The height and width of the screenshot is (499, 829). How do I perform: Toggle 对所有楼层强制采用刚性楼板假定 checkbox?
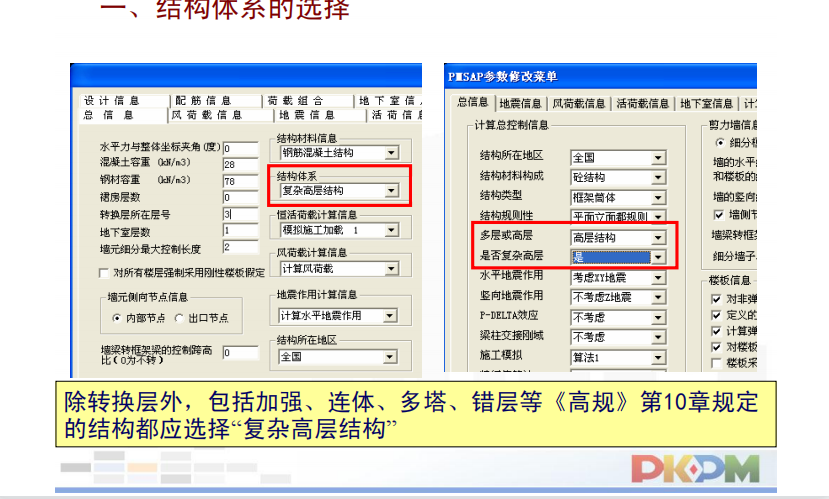104,273
